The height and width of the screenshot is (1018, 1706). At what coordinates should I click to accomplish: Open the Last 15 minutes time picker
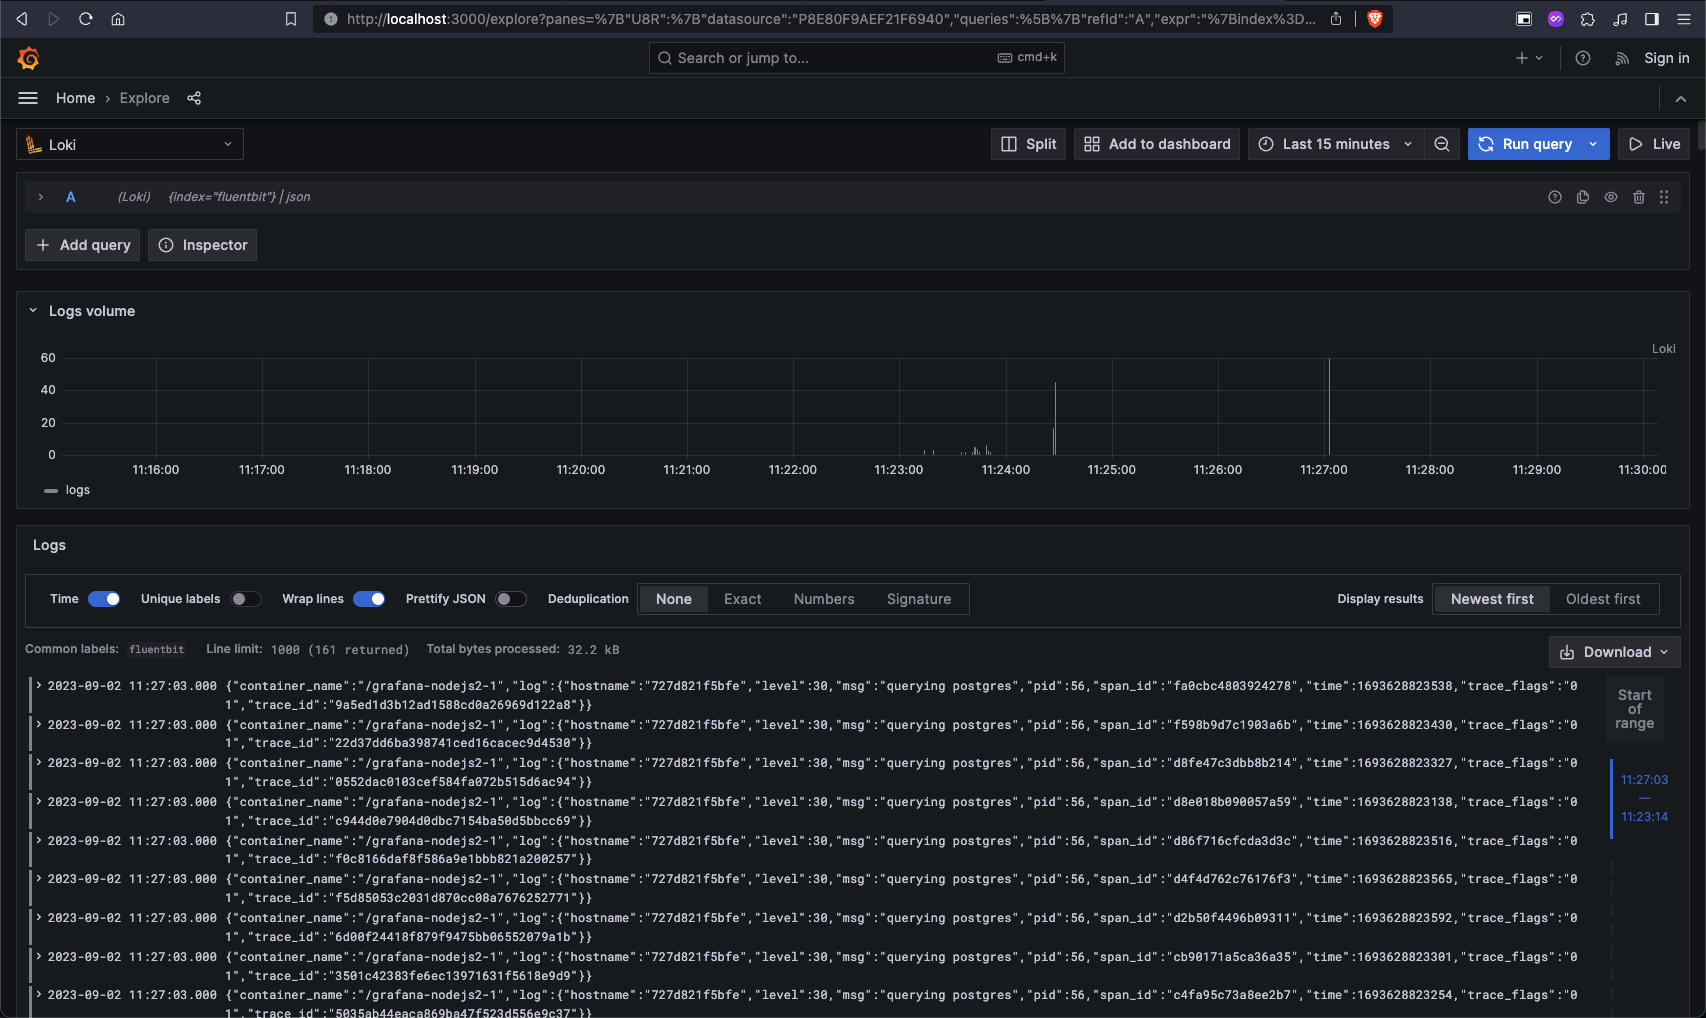pyautogui.click(x=1335, y=144)
